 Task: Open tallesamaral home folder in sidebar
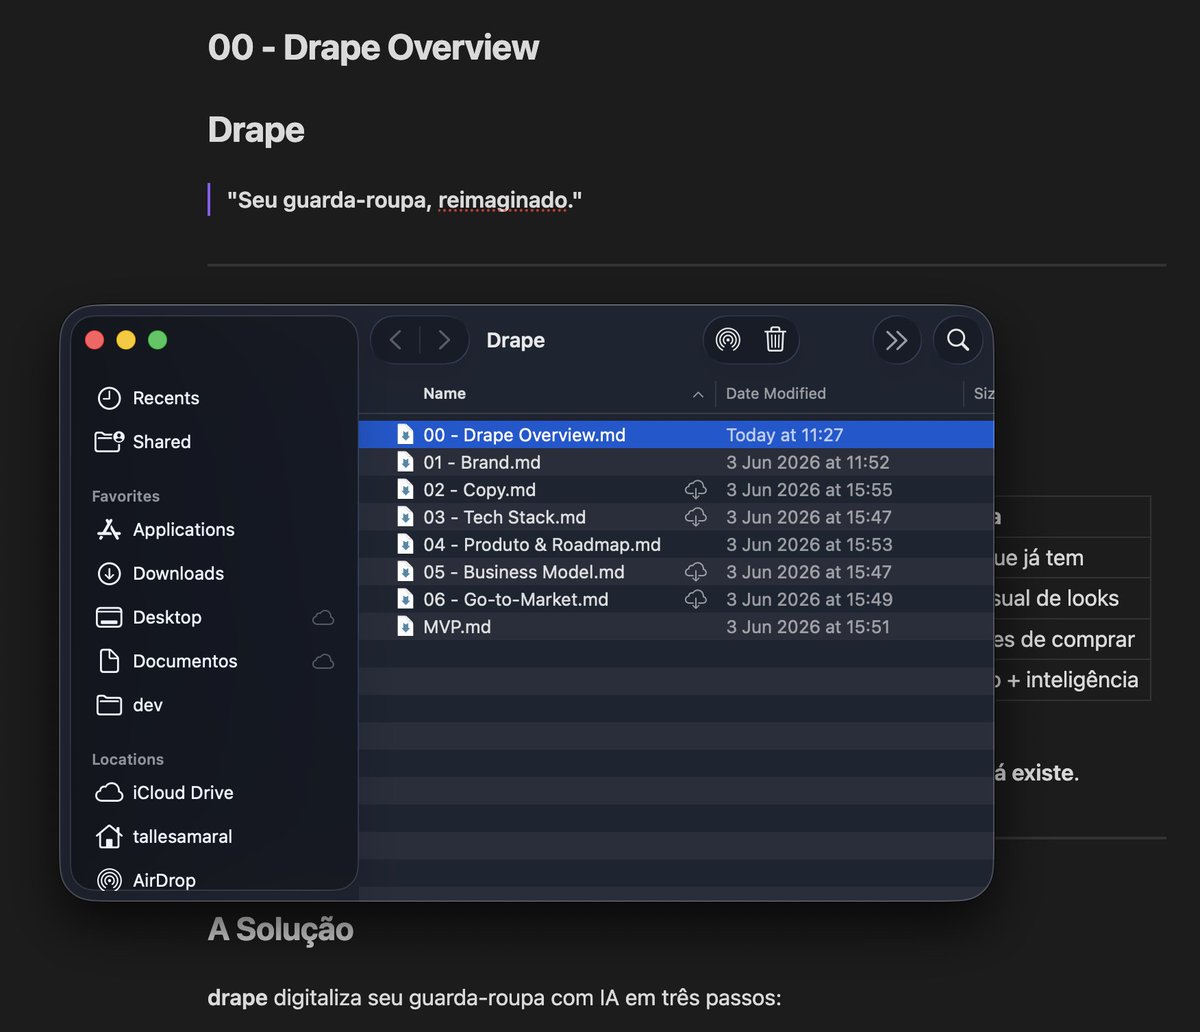[x=214, y=837]
